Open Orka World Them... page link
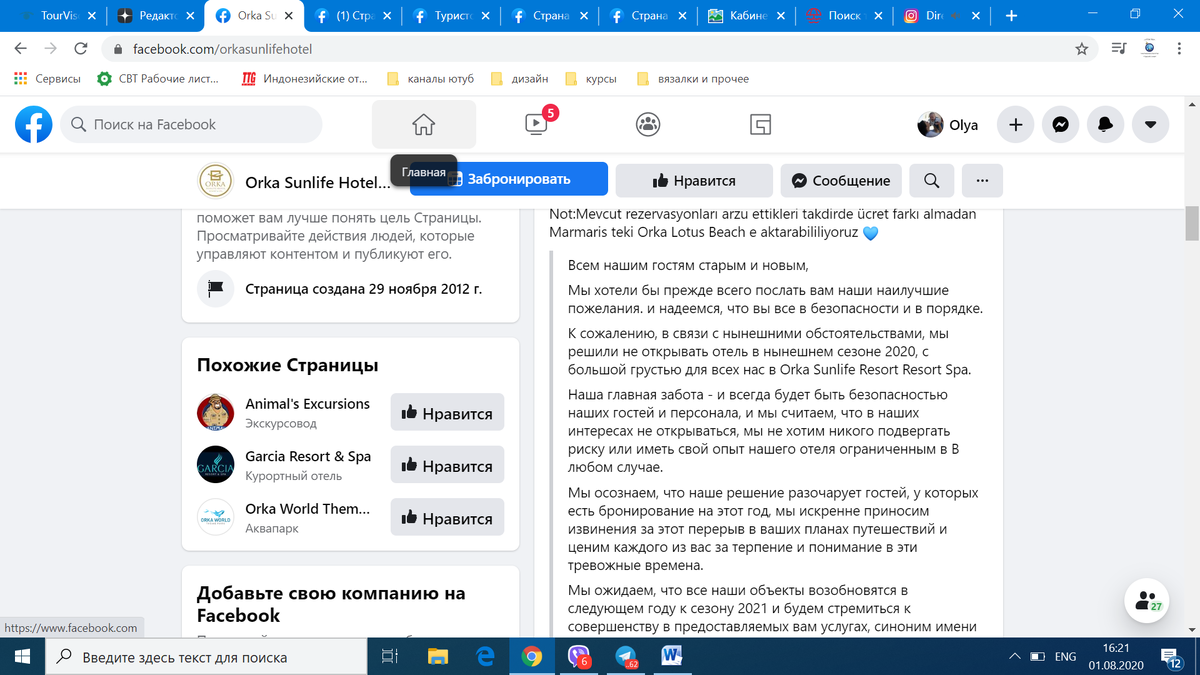Viewport: 1200px width, 675px height. tap(307, 508)
